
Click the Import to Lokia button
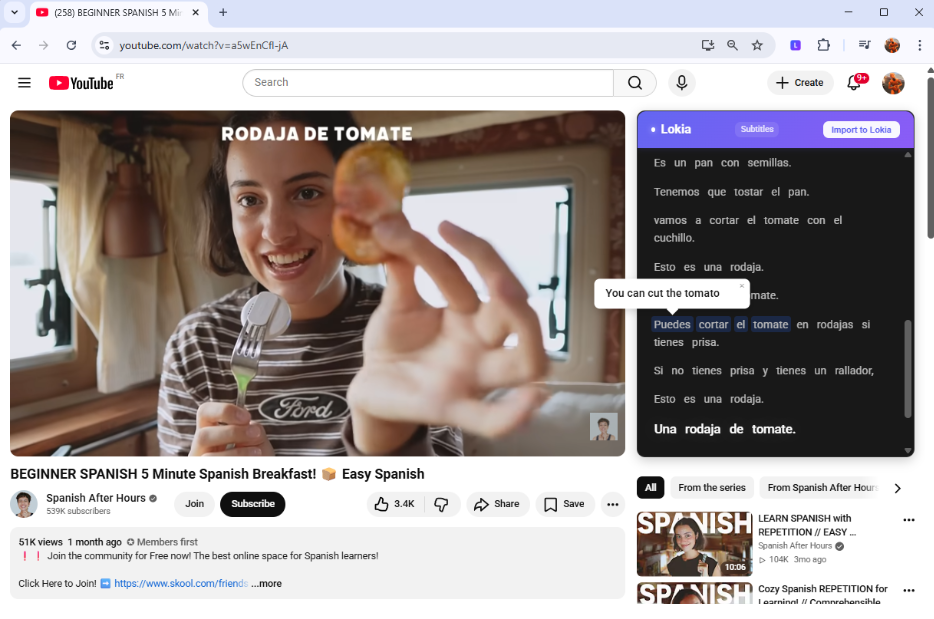861,130
